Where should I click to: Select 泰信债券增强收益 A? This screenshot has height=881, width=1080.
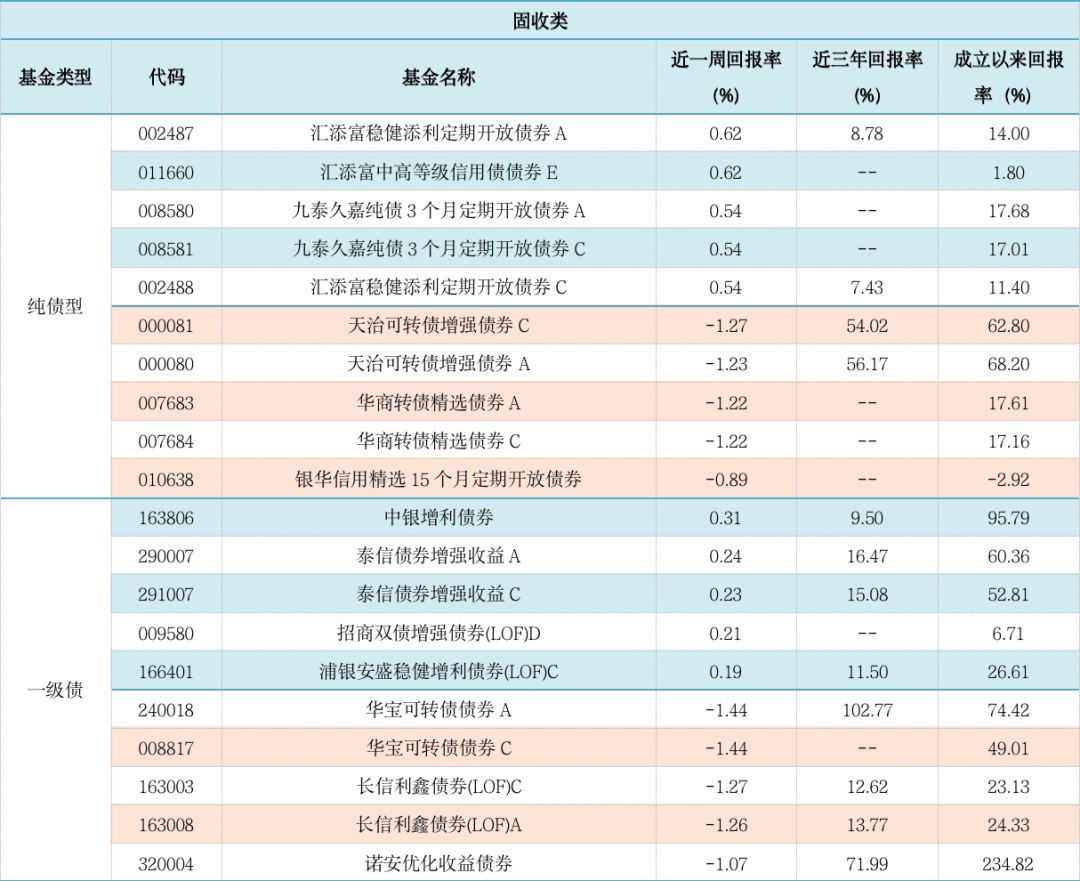(x=439, y=555)
